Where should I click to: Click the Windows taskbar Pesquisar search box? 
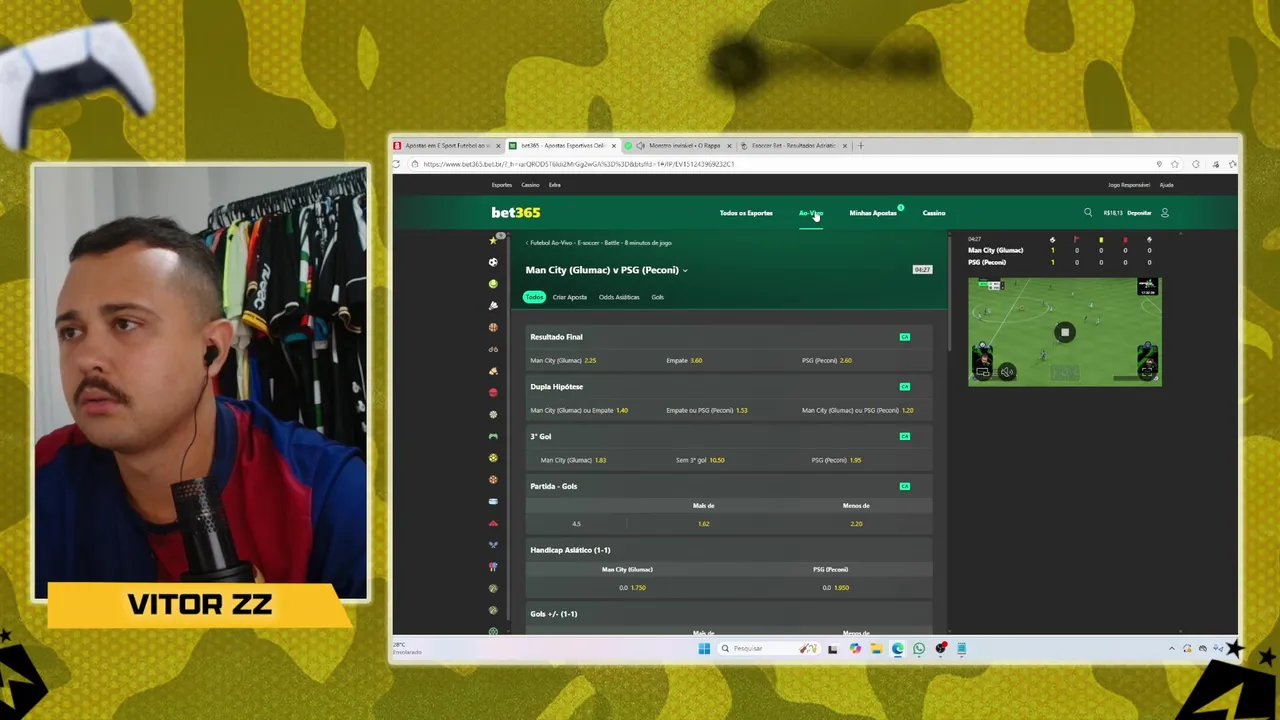(x=767, y=648)
